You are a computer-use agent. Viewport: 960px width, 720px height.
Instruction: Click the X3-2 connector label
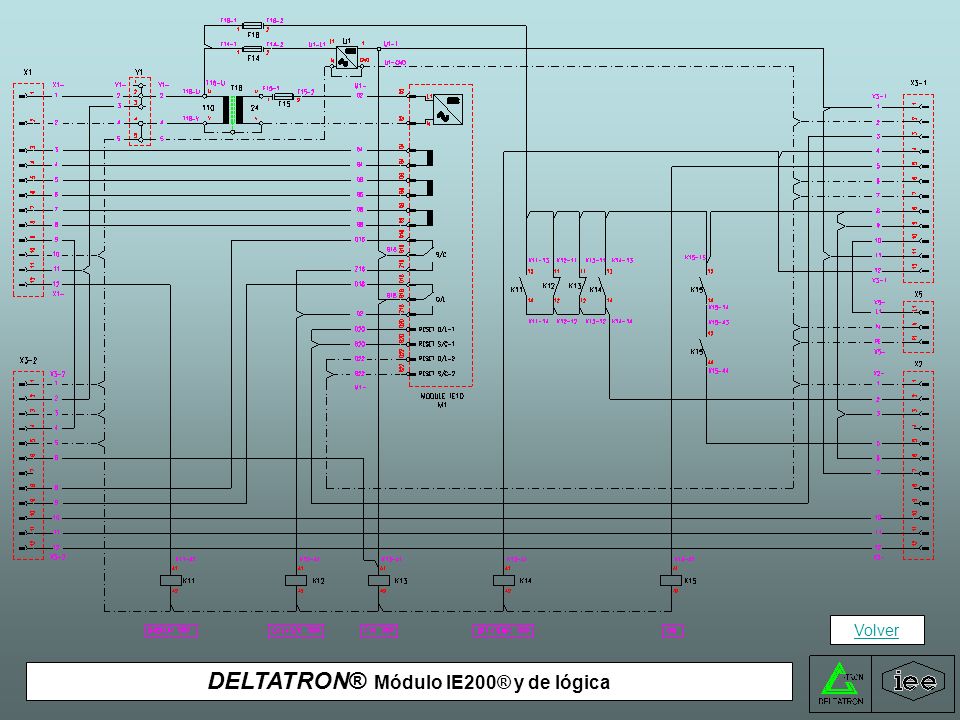tap(28, 361)
